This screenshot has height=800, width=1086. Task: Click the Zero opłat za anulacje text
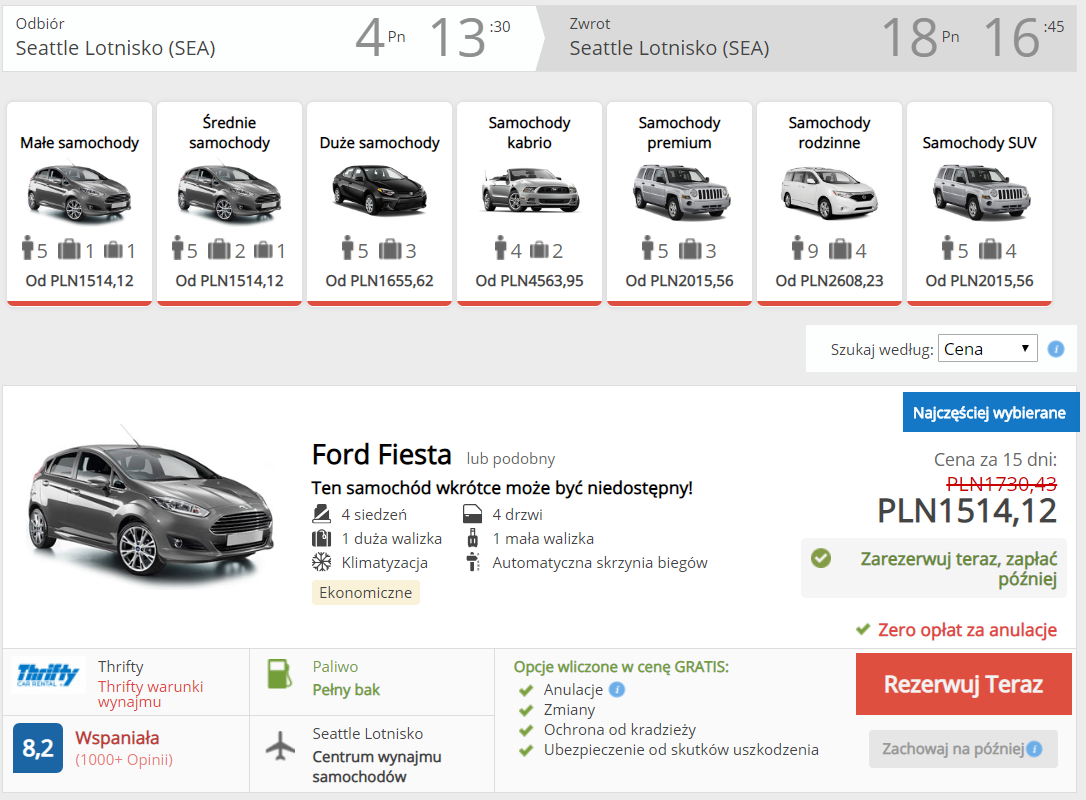point(968,630)
